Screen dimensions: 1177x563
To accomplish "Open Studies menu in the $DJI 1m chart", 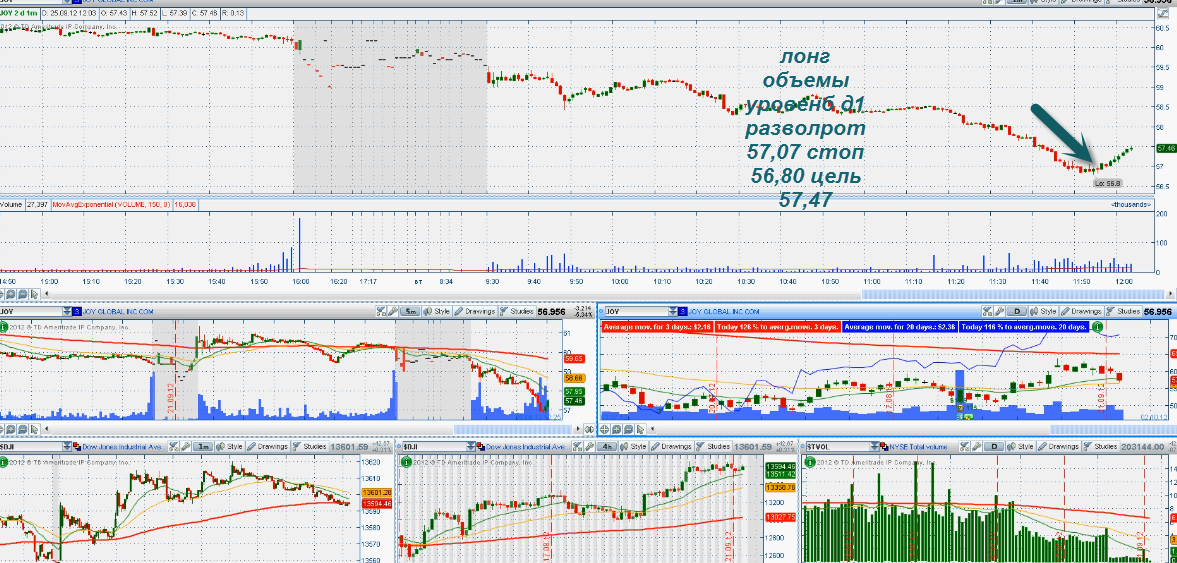I will pyautogui.click(x=309, y=446).
